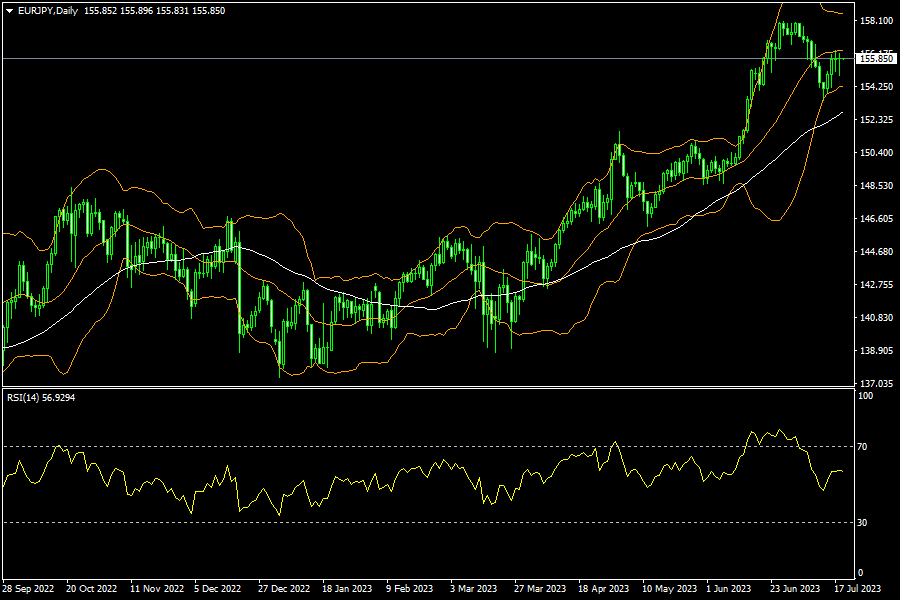Select the 140.830 price scale label
Screen dimensions: 900x600
pyautogui.click(x=876, y=318)
